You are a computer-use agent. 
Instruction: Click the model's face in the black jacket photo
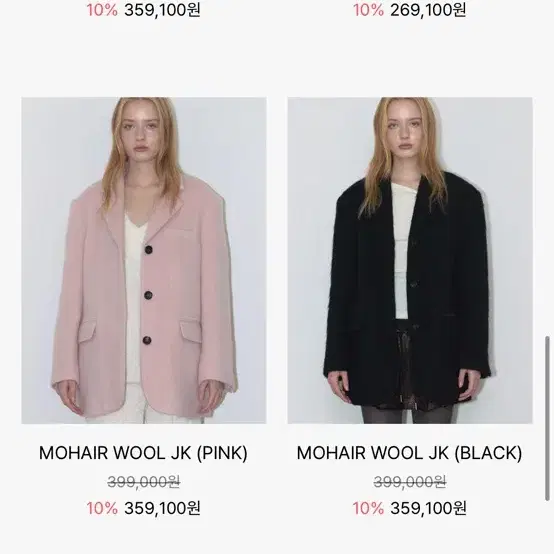[406, 129]
